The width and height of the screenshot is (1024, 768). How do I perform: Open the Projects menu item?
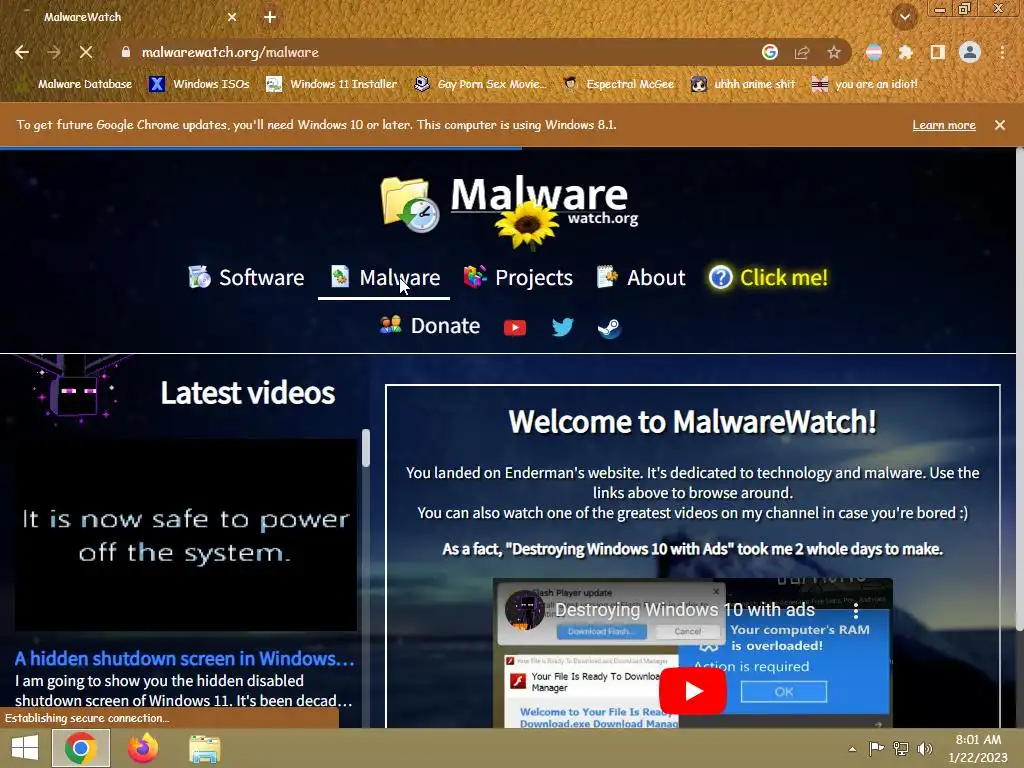tap(518, 278)
